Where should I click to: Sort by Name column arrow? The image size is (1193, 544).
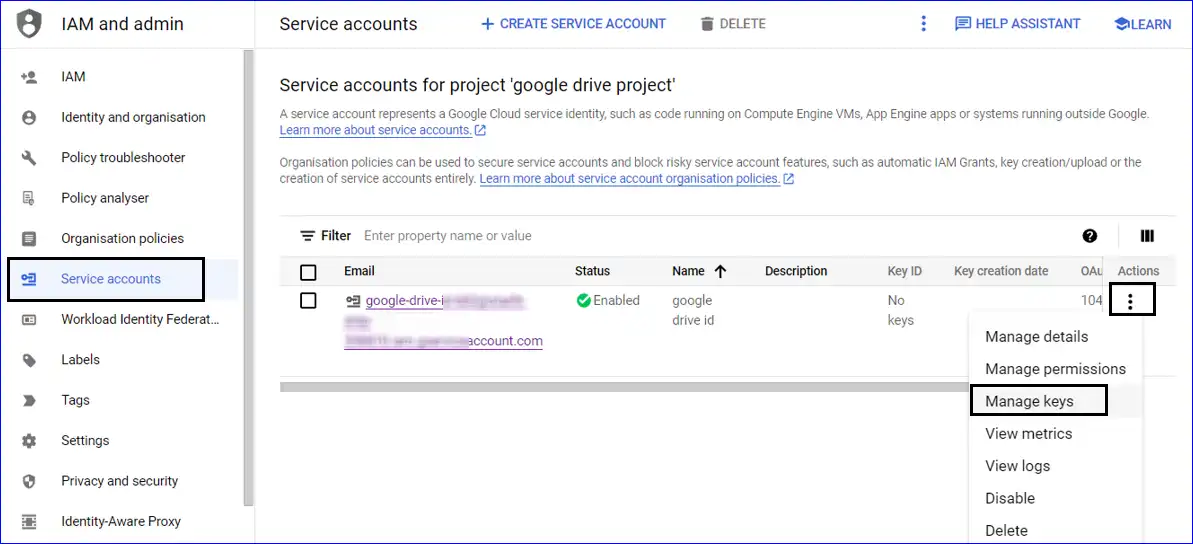pyautogui.click(x=720, y=271)
